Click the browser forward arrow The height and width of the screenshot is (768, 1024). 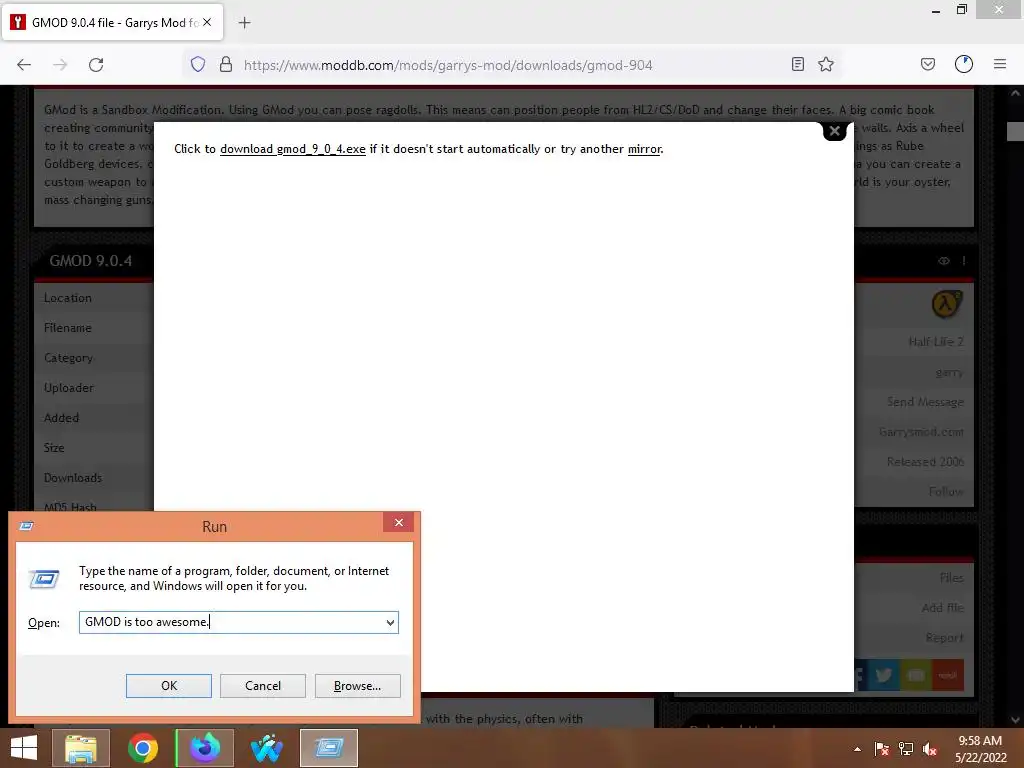coord(60,65)
